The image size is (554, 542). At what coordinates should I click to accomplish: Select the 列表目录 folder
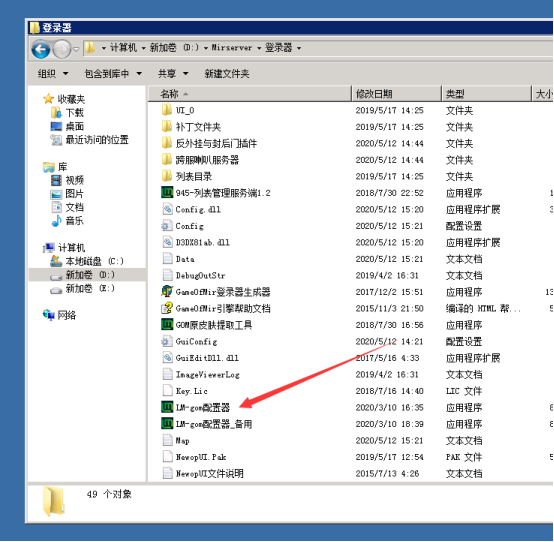[x=187, y=177]
